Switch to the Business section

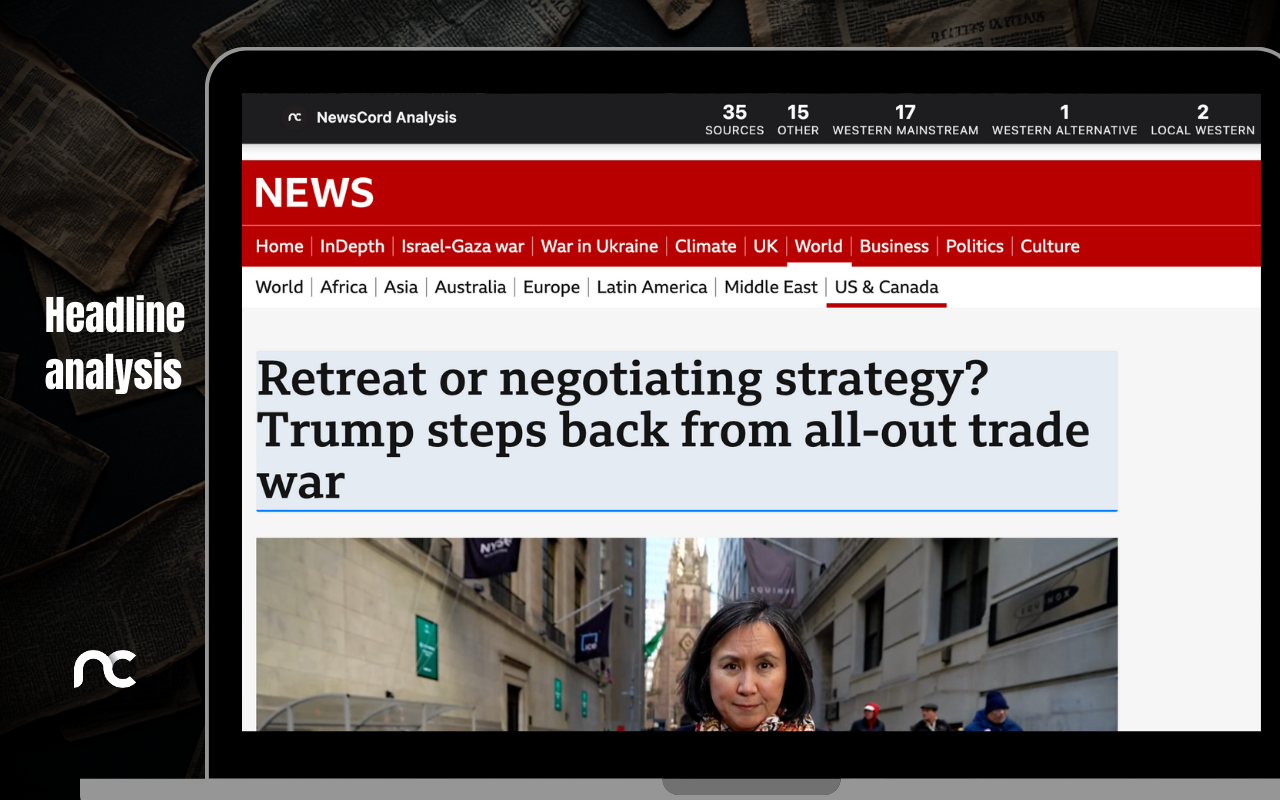[894, 246]
